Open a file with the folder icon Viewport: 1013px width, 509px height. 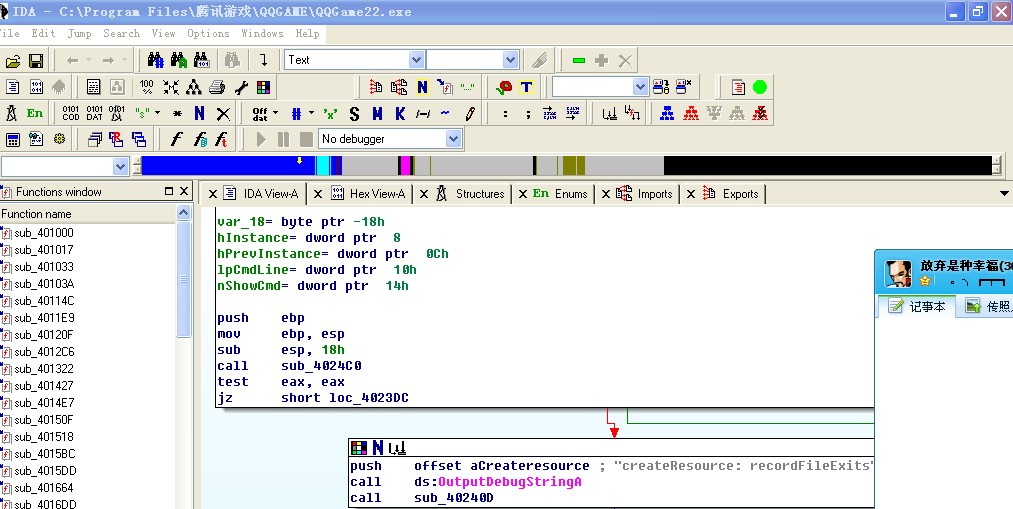click(13, 61)
